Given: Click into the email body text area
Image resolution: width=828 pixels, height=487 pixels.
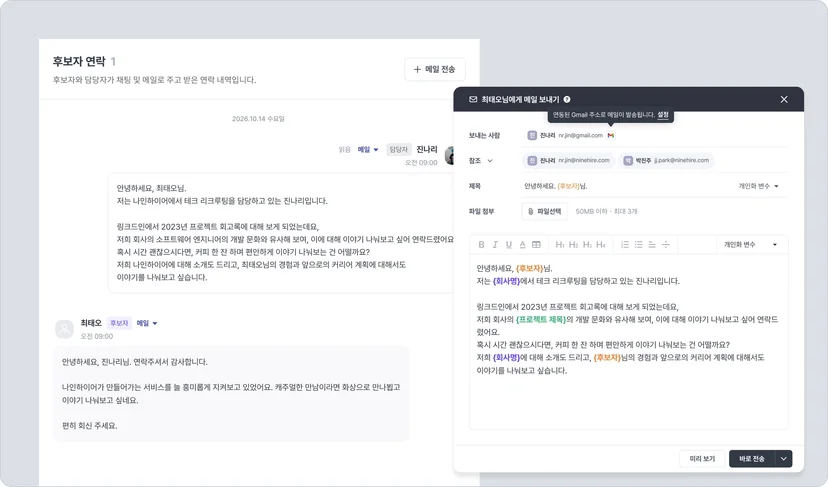Looking at the screenshot, I should [x=628, y=341].
